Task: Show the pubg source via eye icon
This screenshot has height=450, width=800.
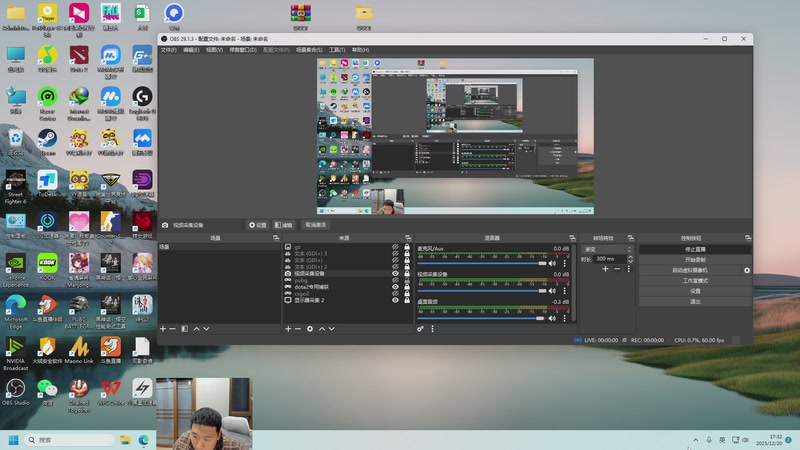Action: (x=395, y=280)
